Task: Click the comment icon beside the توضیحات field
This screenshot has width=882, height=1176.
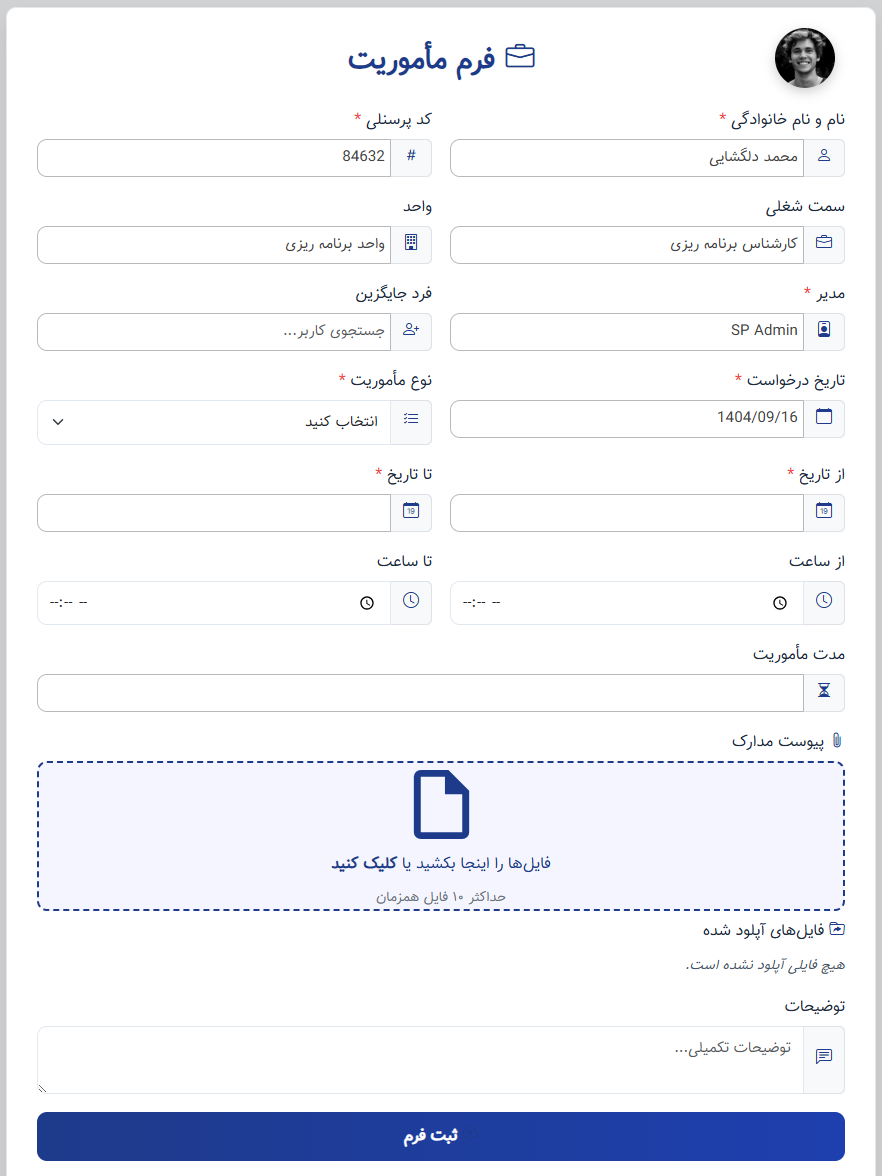Action: (x=825, y=1056)
